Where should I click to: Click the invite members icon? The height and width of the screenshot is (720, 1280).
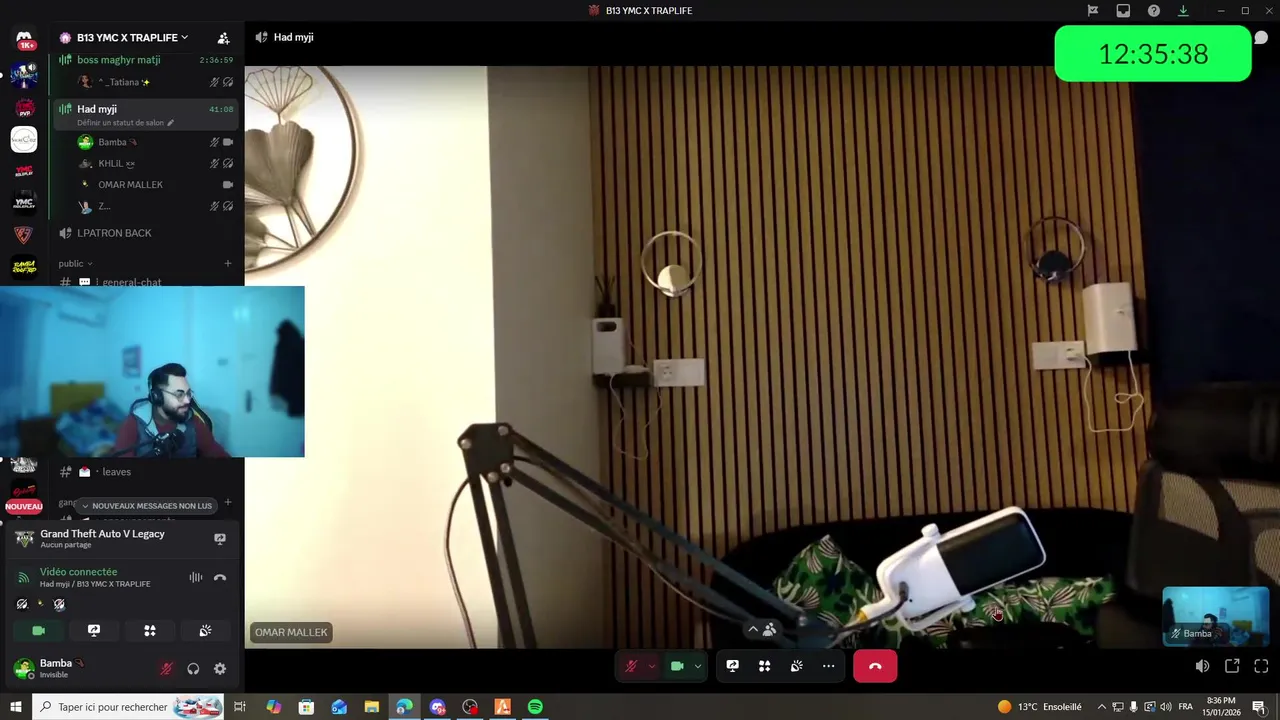[223, 38]
